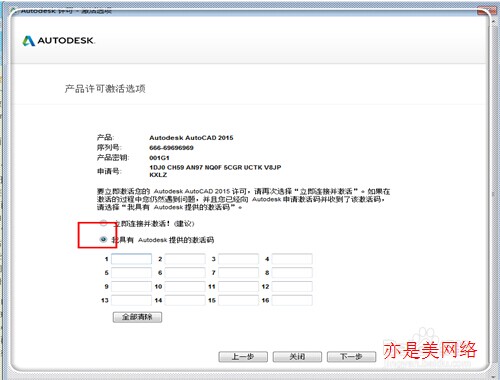Proceed with "下一步" next button
This screenshot has width=500, height=380.
click(x=351, y=357)
